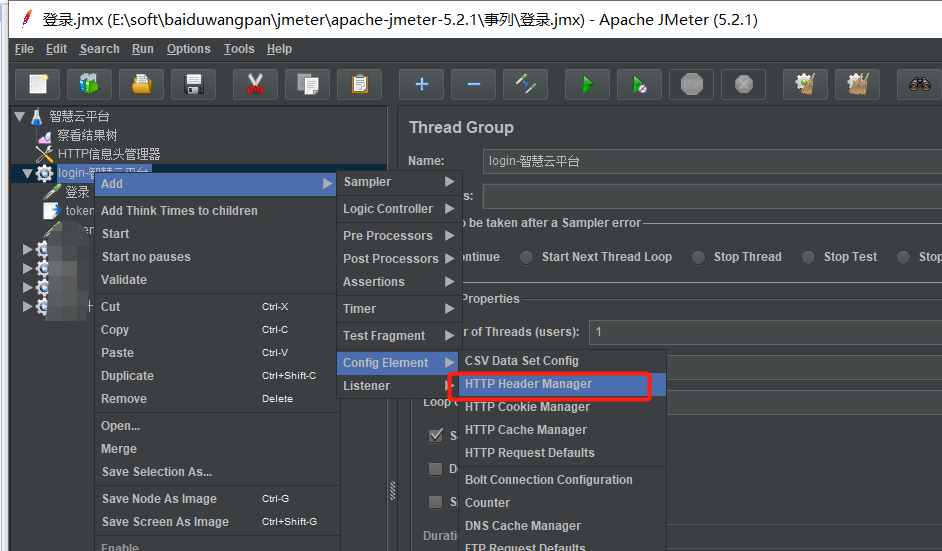Viewport: 942px width, 551px height.
Task: Open the Tools menu
Action: (239, 49)
